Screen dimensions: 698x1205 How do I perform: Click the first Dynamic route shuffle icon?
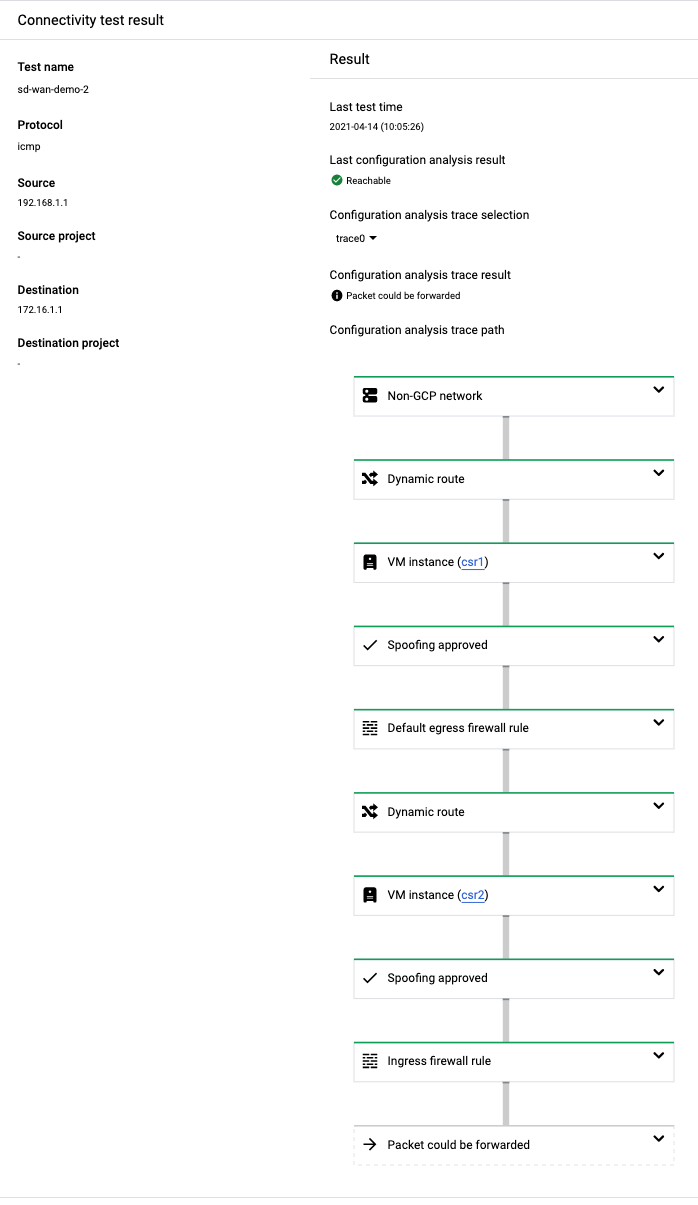[370, 479]
